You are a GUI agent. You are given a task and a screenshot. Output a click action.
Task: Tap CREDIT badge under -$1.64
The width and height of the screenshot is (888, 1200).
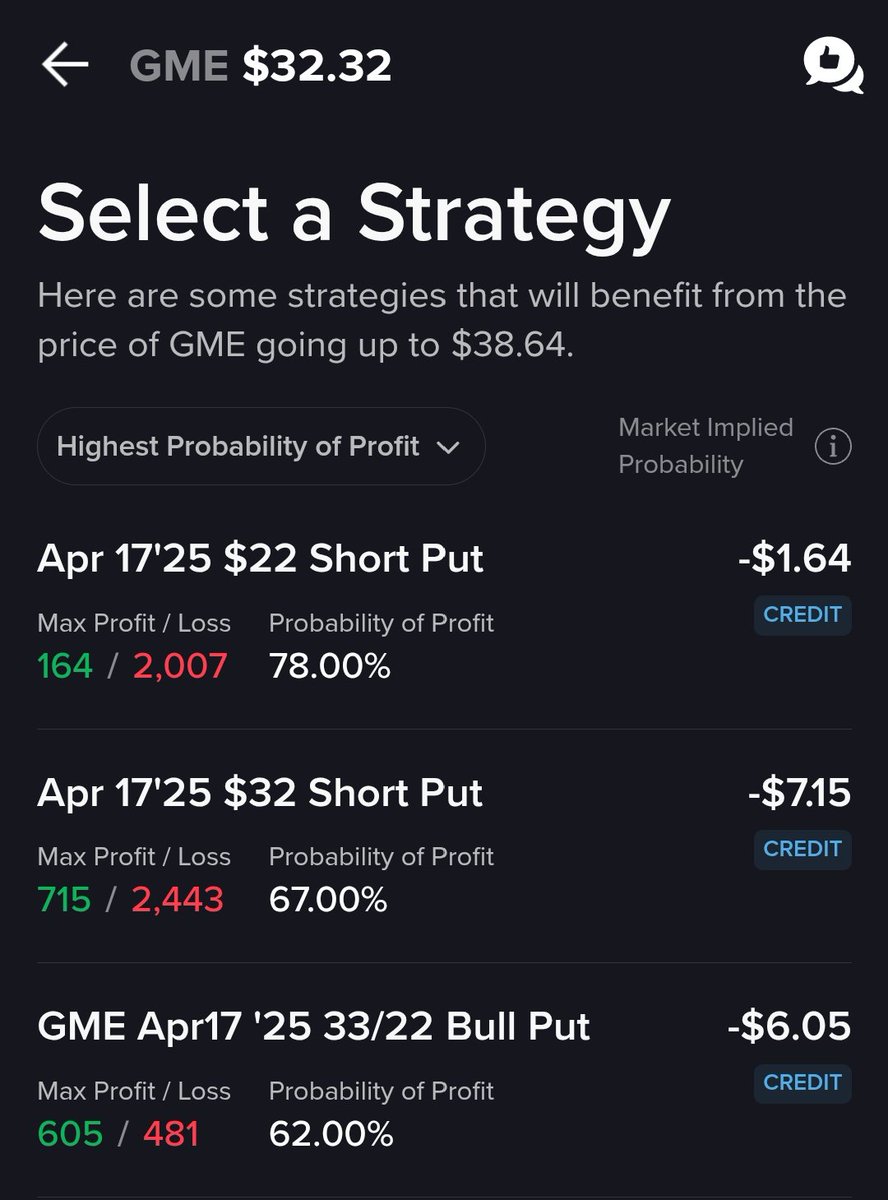point(803,615)
